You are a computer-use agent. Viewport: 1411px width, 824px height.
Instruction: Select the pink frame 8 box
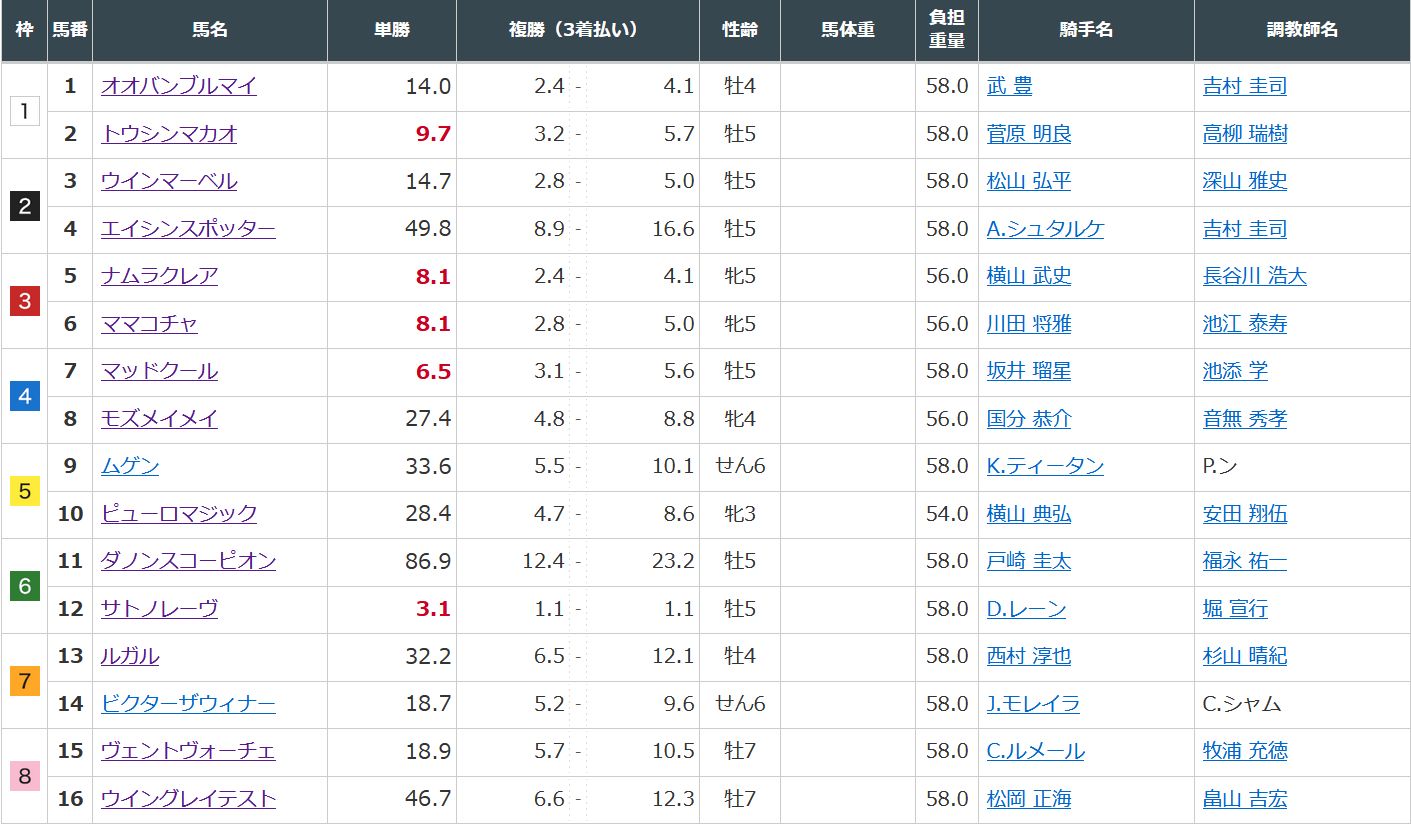tap(24, 776)
